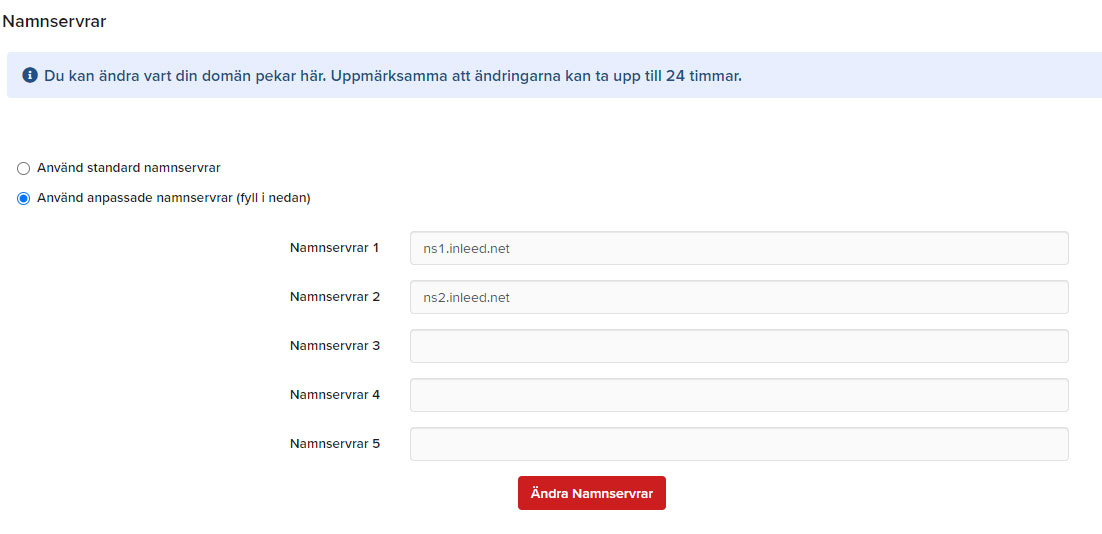The height and width of the screenshot is (534, 1102).
Task: Click the 'Namnservrar' page heading
Action: (x=54, y=21)
